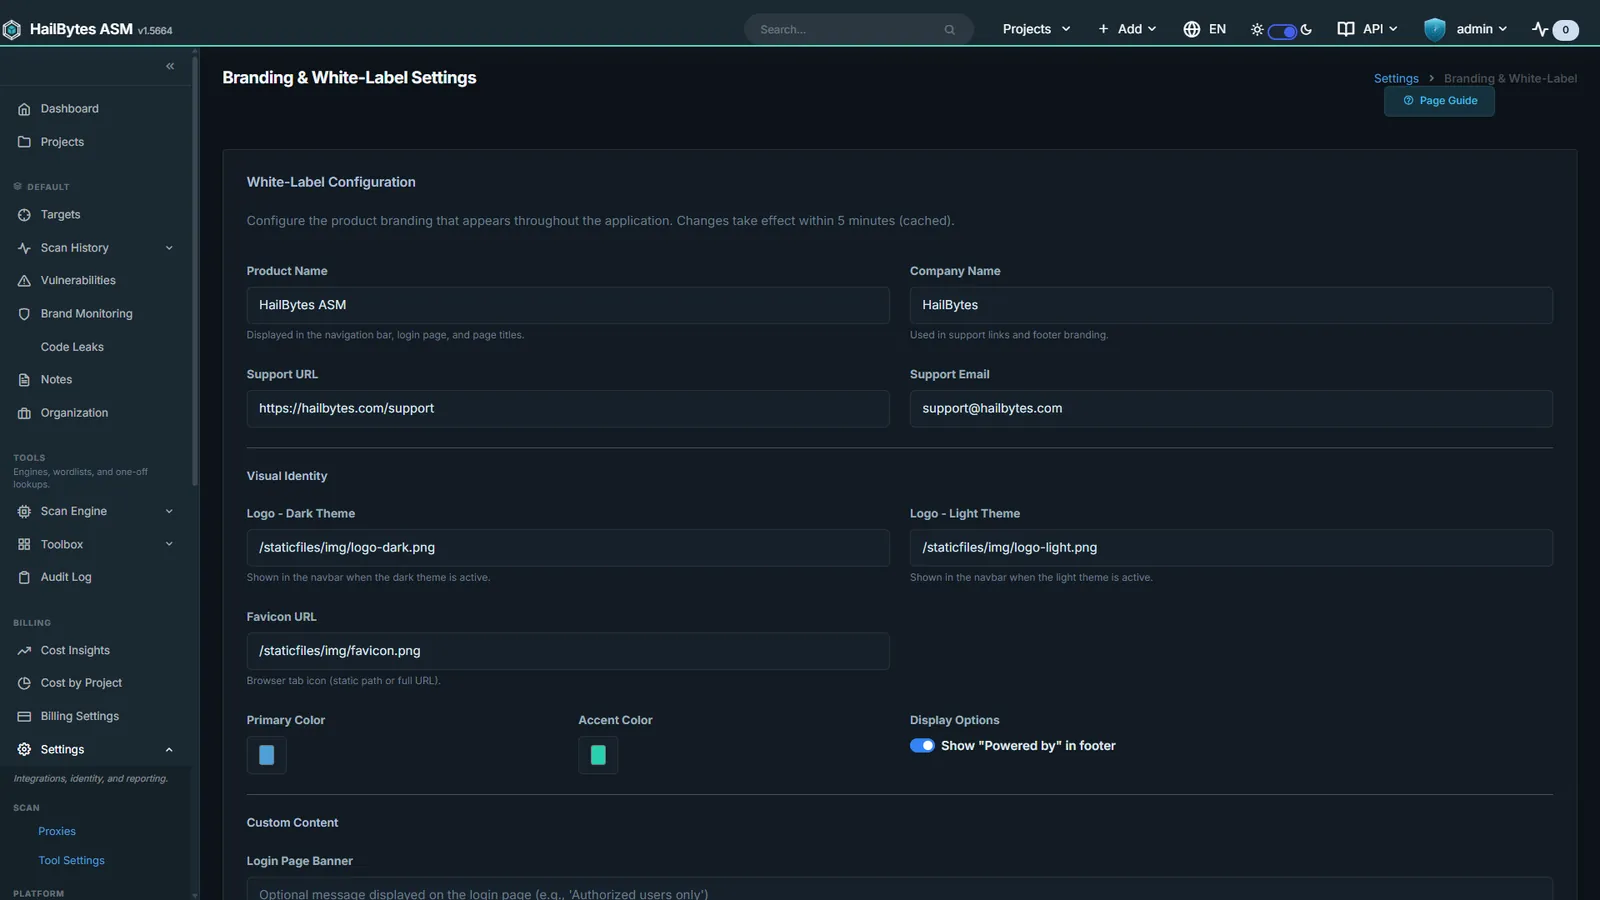Screen dimensions: 1600x900
Task: Click the Support URL field
Action: (568, 409)
